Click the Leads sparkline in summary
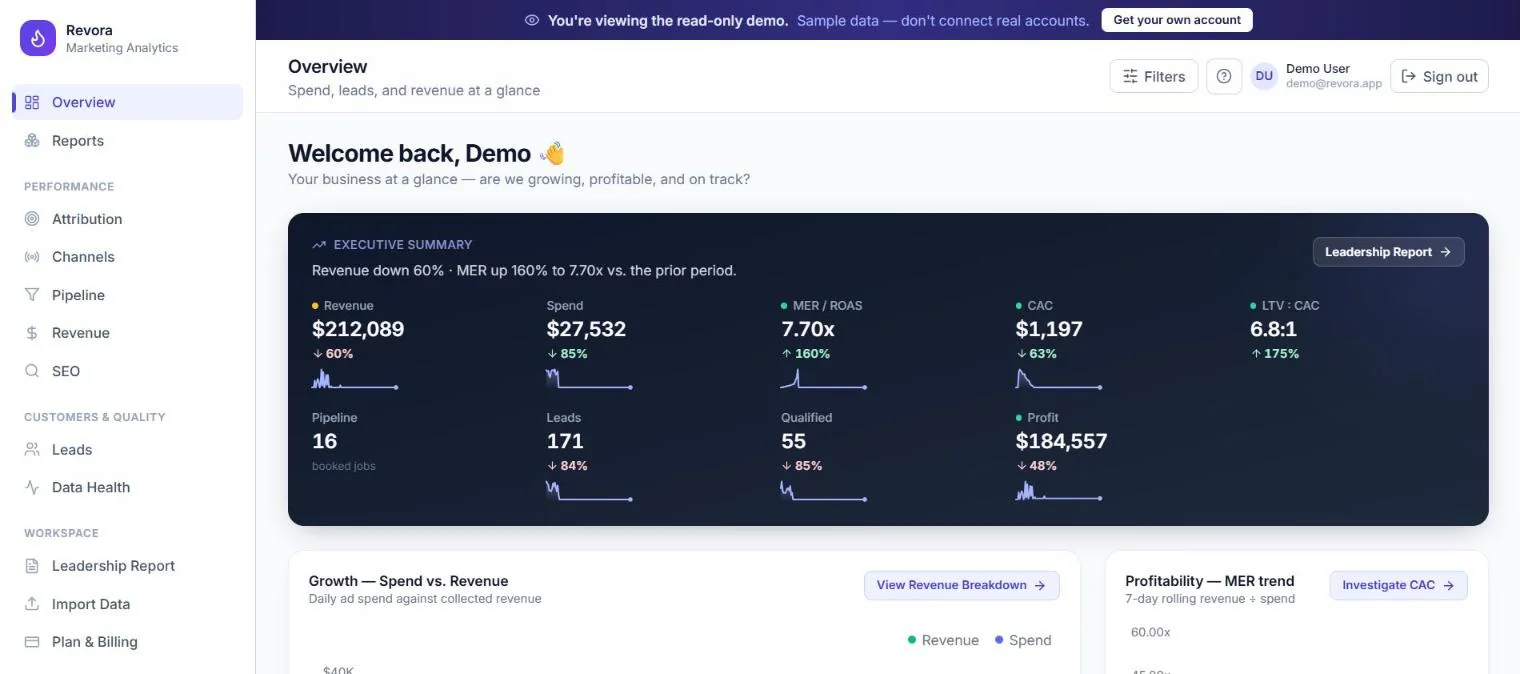 [590, 491]
